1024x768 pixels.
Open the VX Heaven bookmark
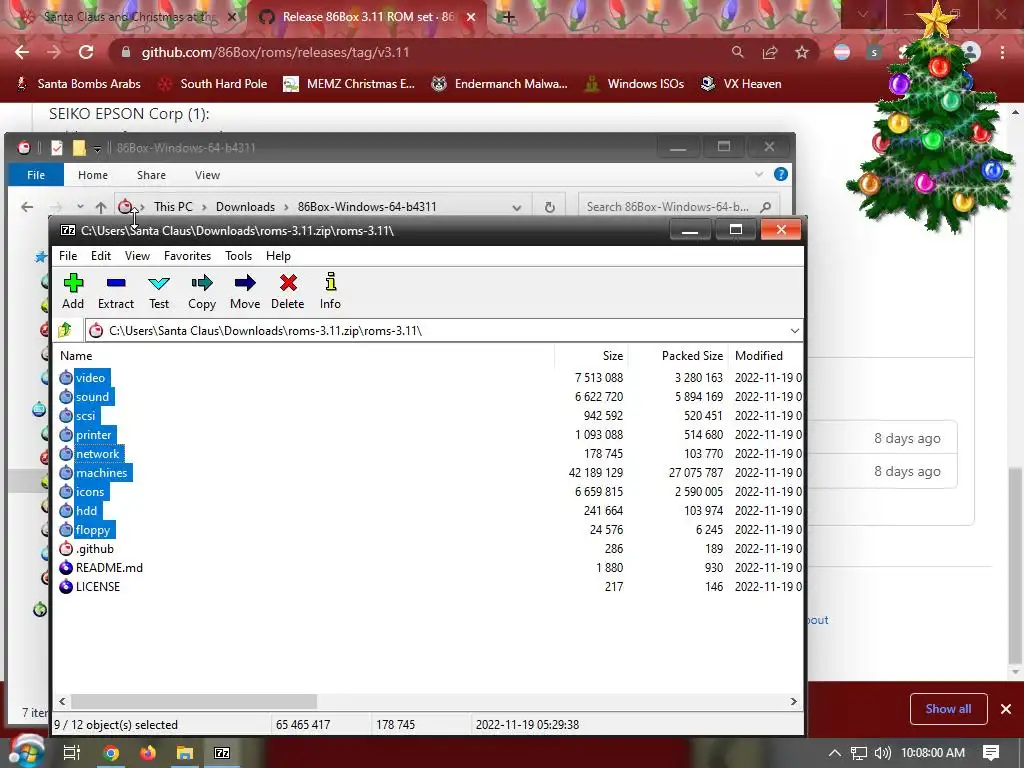(741, 84)
